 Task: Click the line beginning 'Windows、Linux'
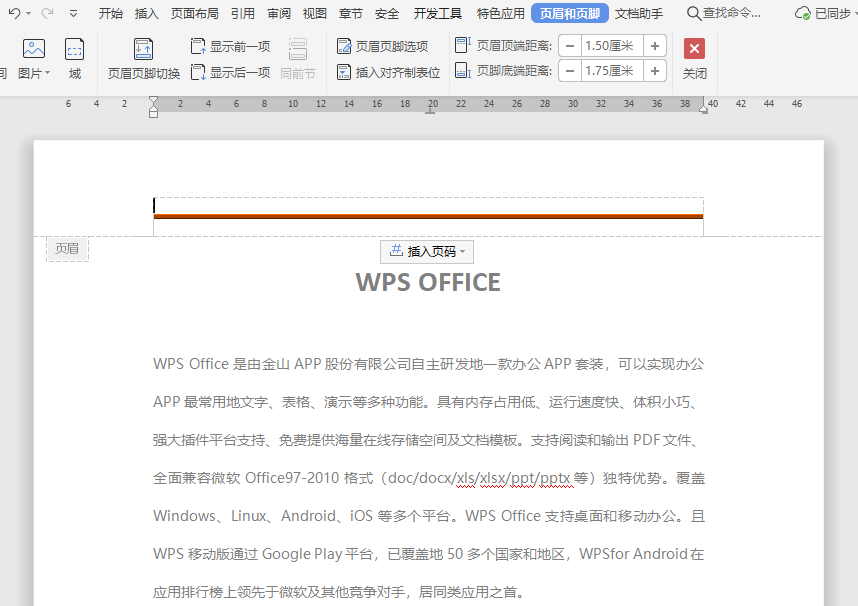point(429,516)
